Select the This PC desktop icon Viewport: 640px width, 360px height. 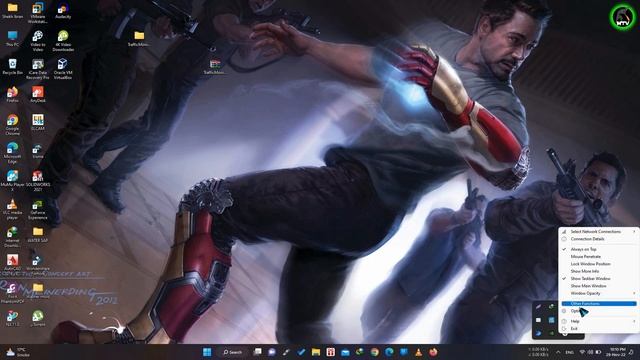pyautogui.click(x=12, y=38)
